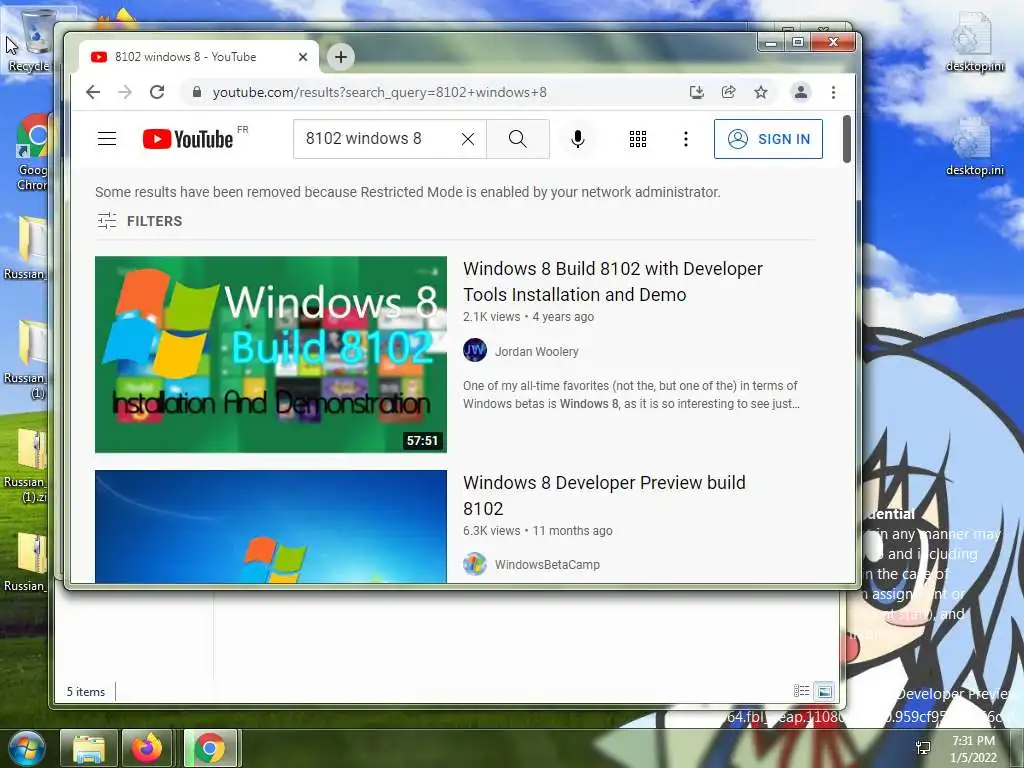The width and height of the screenshot is (1024, 768).
Task: Open Chrome profile avatar menu
Action: [801, 92]
